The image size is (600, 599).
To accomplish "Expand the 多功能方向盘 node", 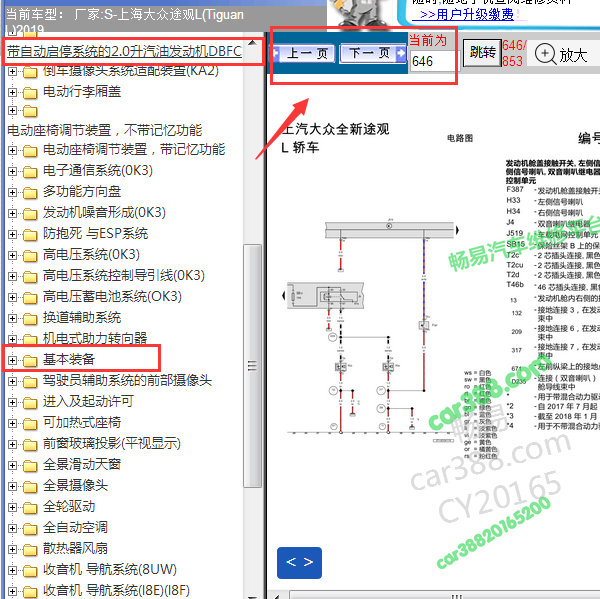I will click(x=12, y=192).
